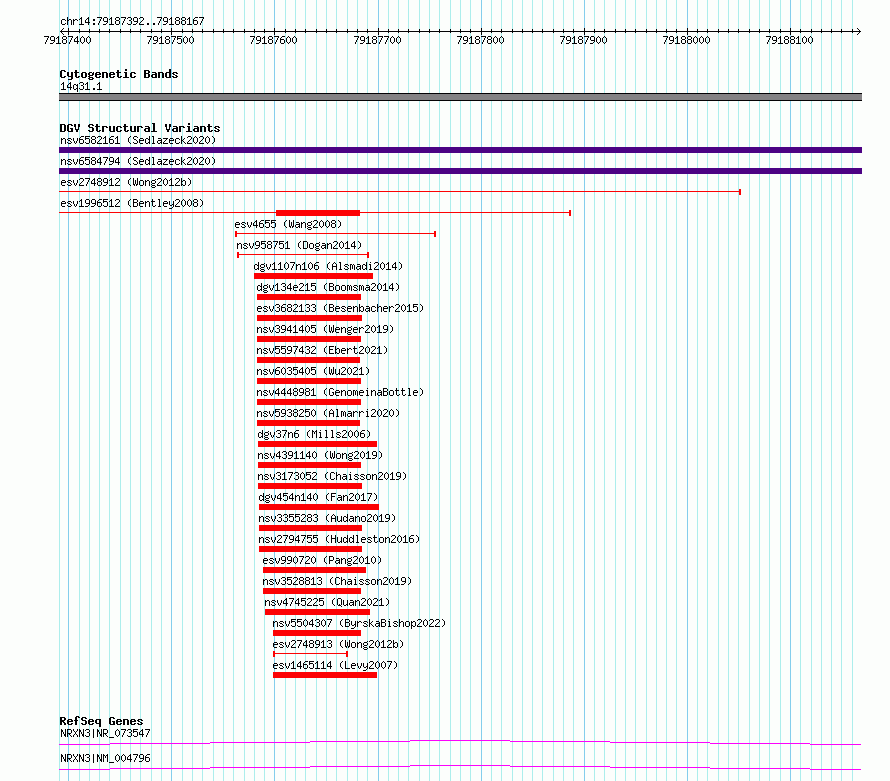Click ruler position 79187900
890x781 pixels.
pos(583,40)
